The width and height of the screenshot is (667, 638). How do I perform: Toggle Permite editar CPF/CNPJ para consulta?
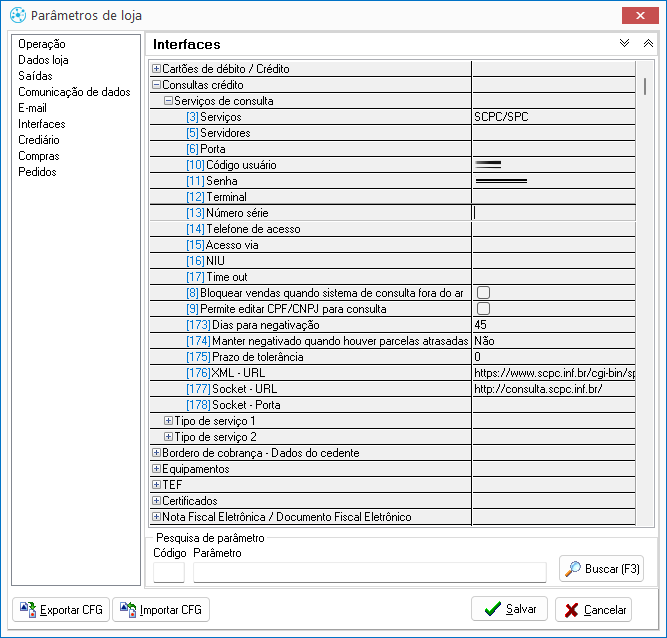coord(483,309)
